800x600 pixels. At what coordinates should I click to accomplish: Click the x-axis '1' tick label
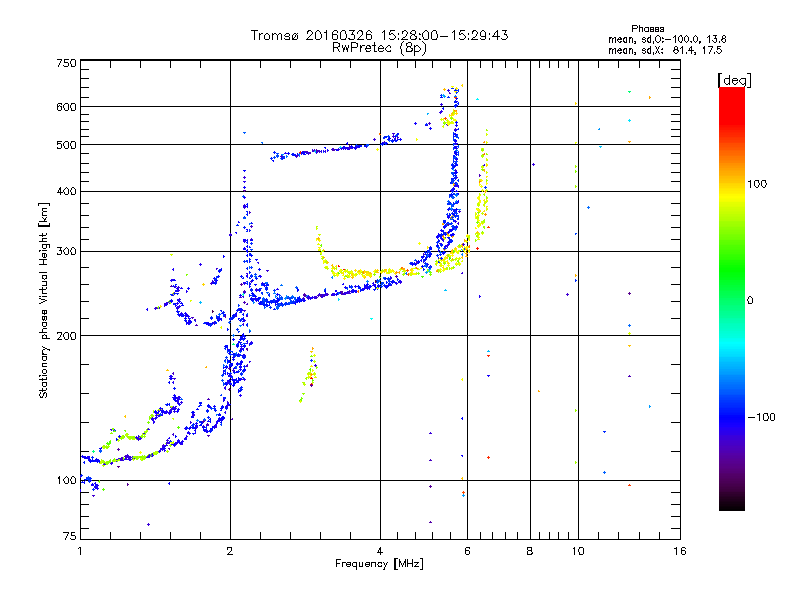80,551
